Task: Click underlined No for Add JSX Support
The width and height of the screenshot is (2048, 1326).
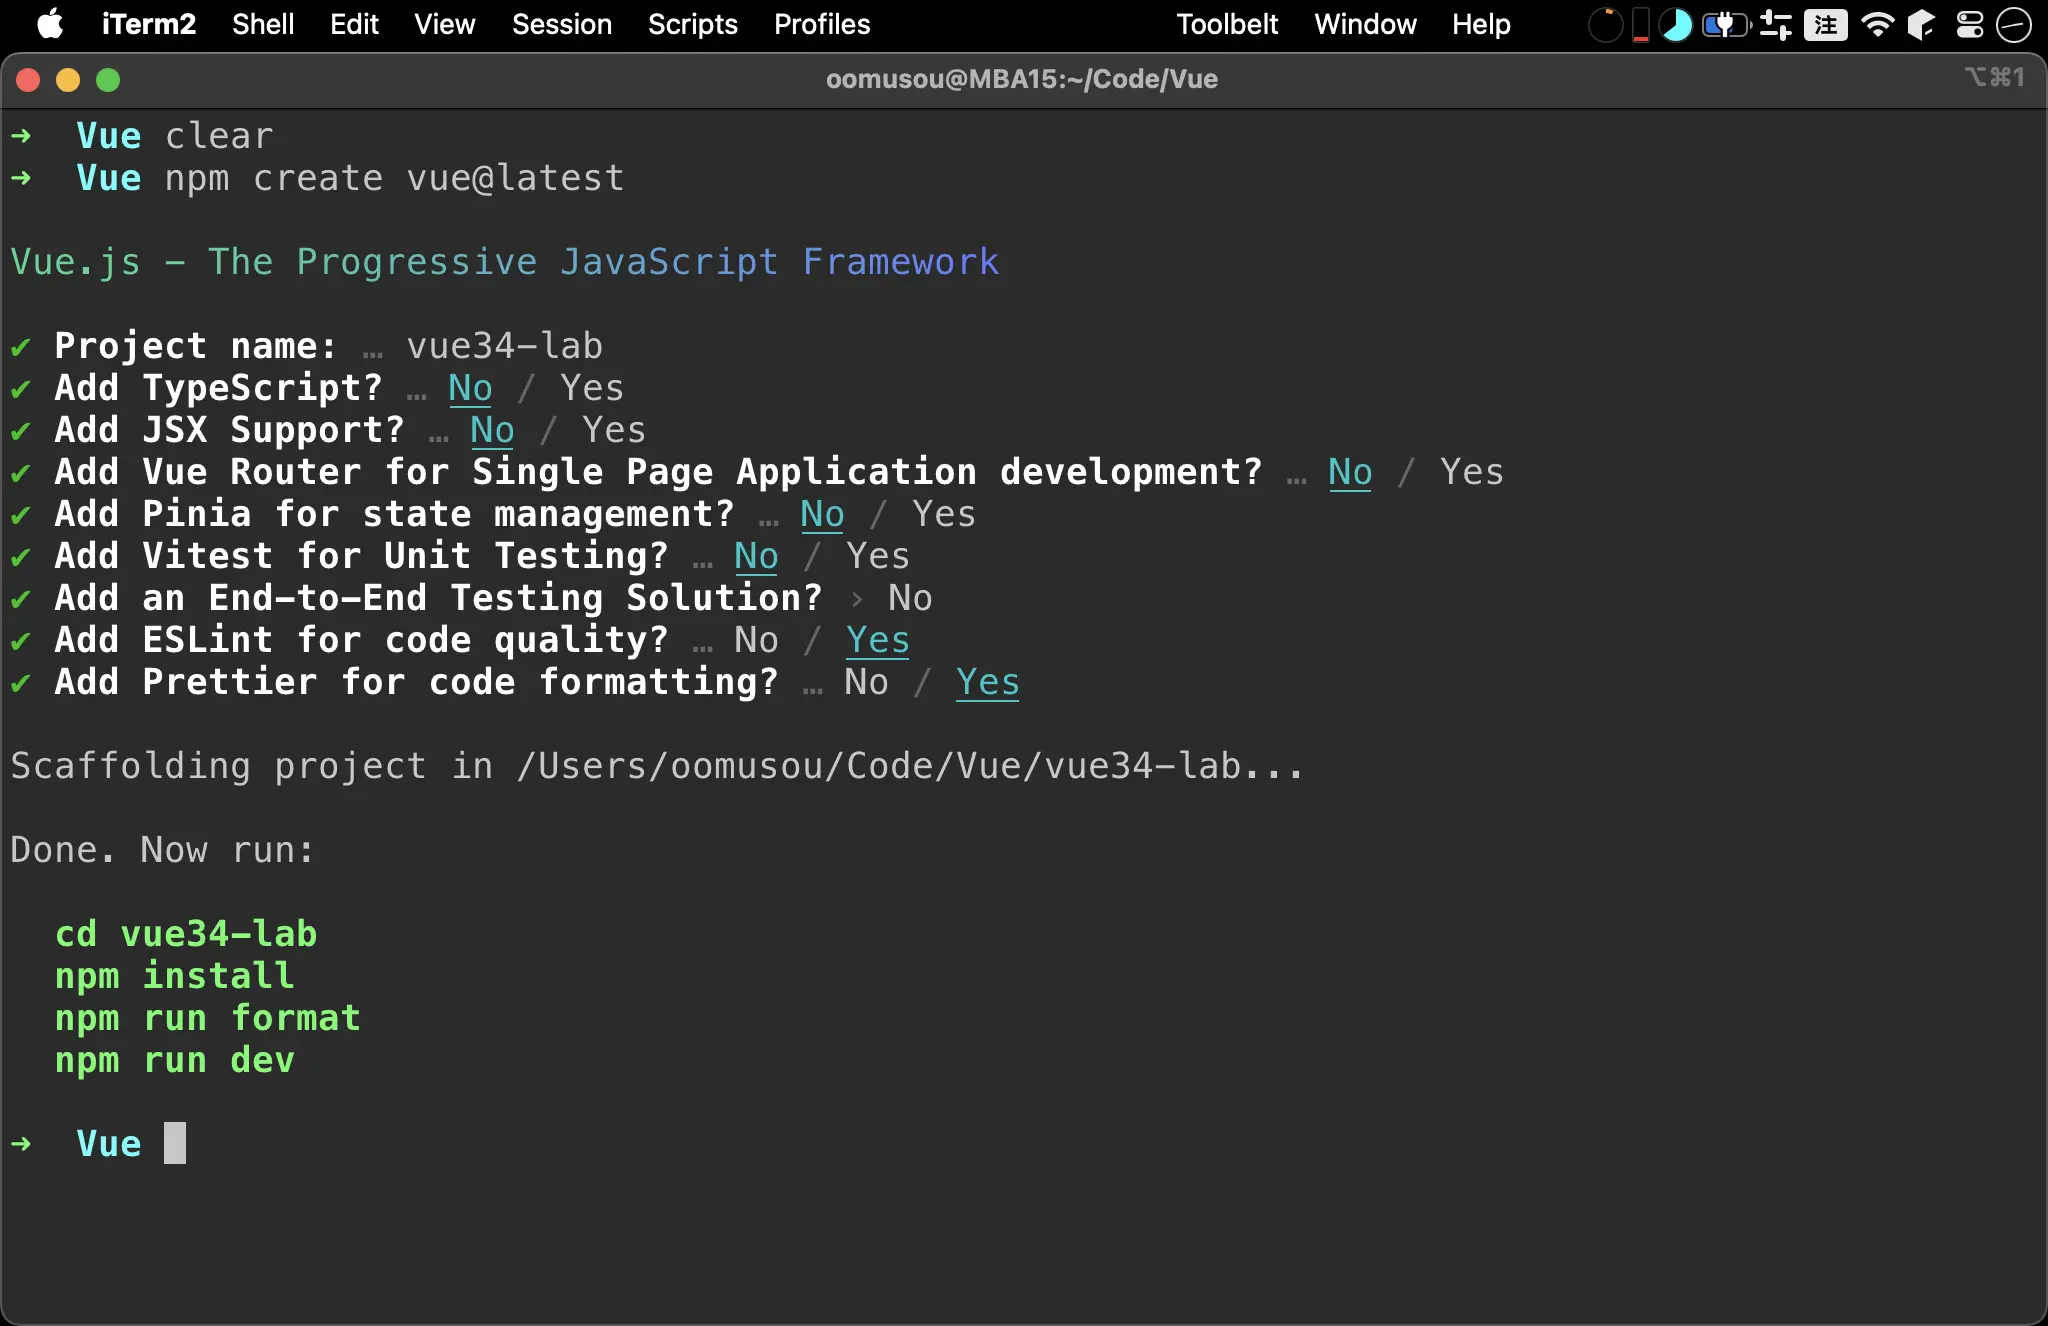Action: pos(492,430)
